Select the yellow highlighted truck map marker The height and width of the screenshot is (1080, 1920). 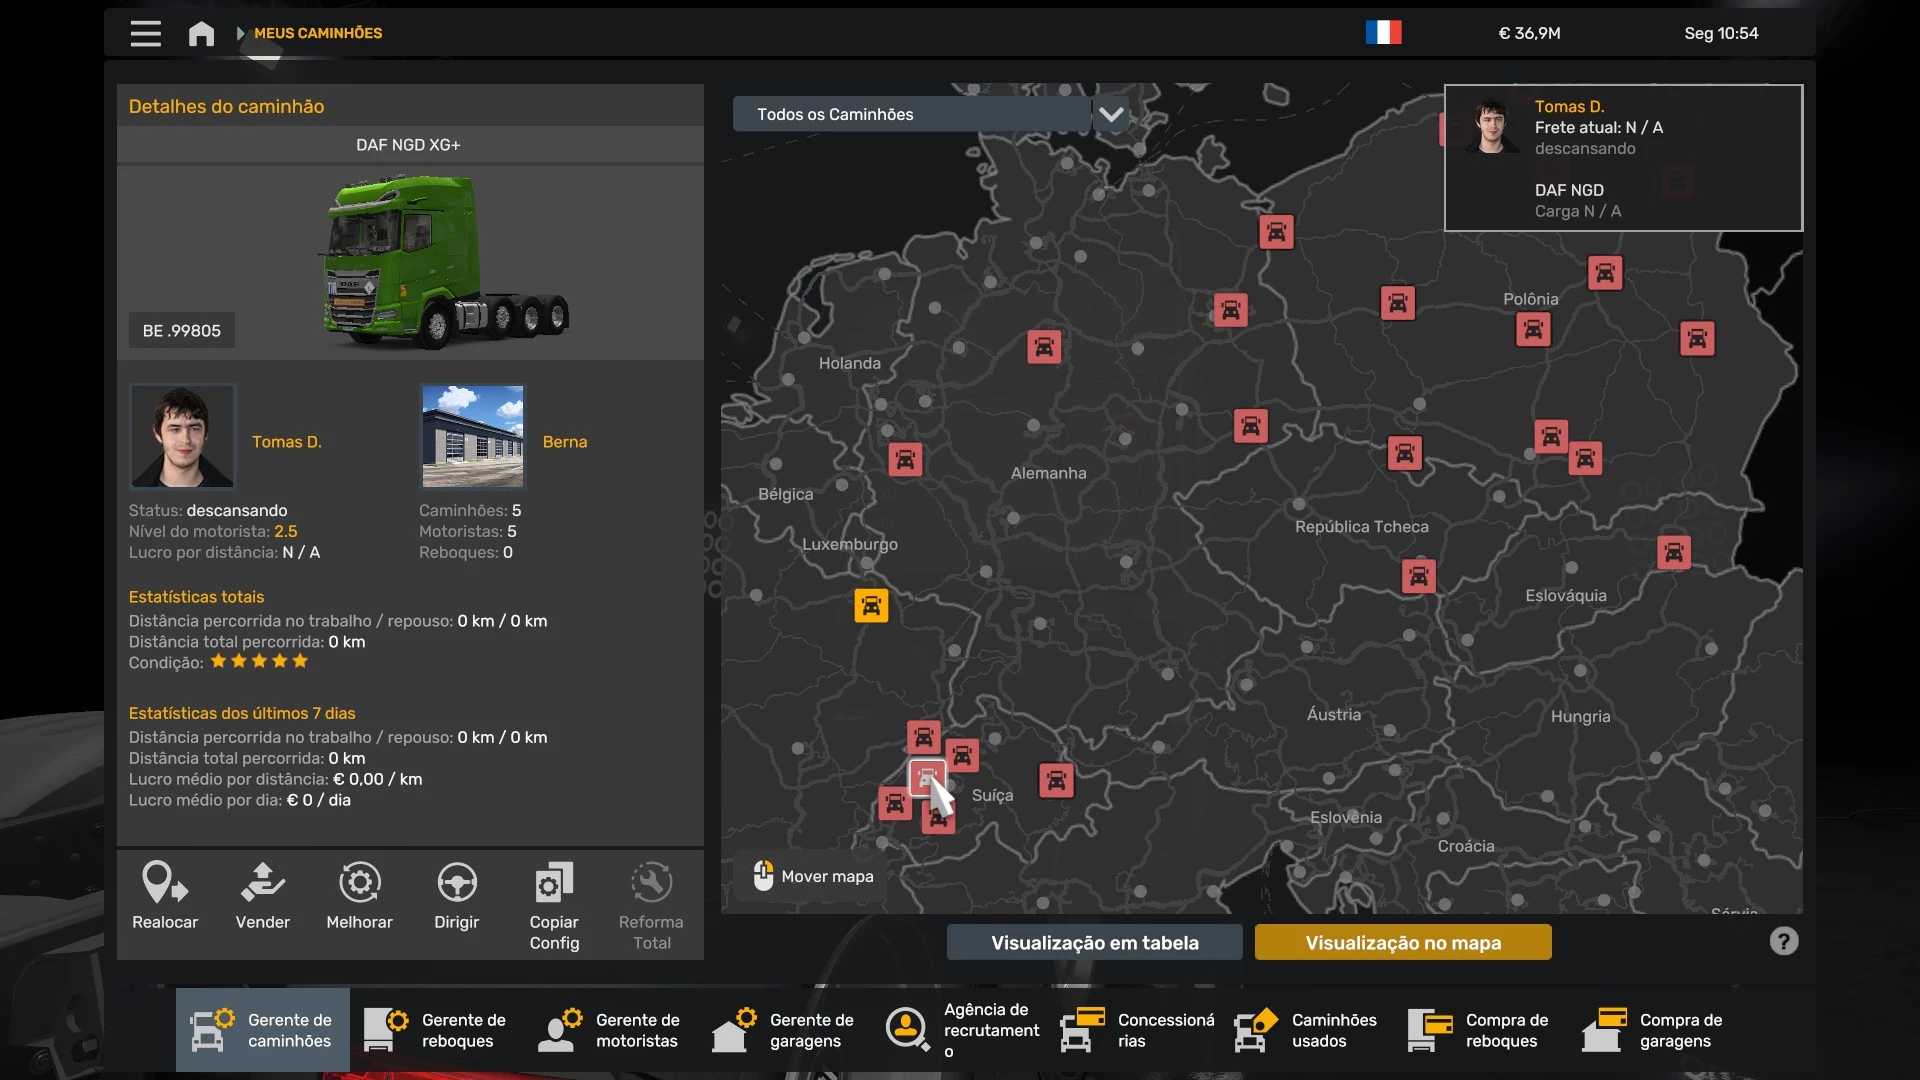point(871,606)
